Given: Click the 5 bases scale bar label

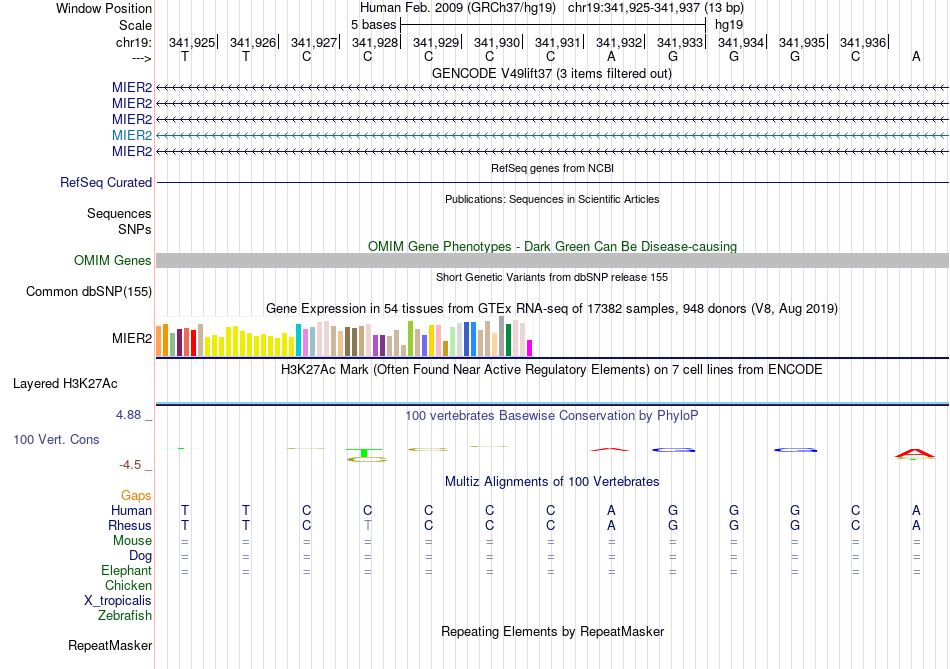Looking at the screenshot, I should [374, 25].
